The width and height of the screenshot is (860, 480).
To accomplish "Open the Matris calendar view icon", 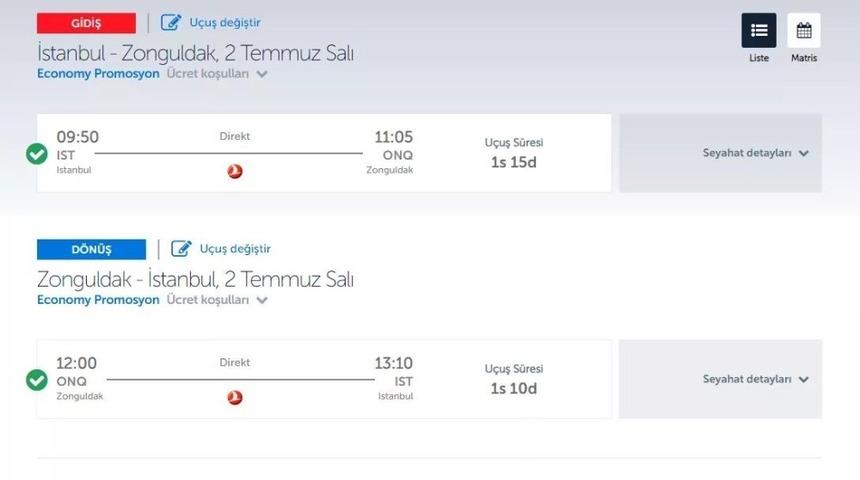I will tap(803, 30).
